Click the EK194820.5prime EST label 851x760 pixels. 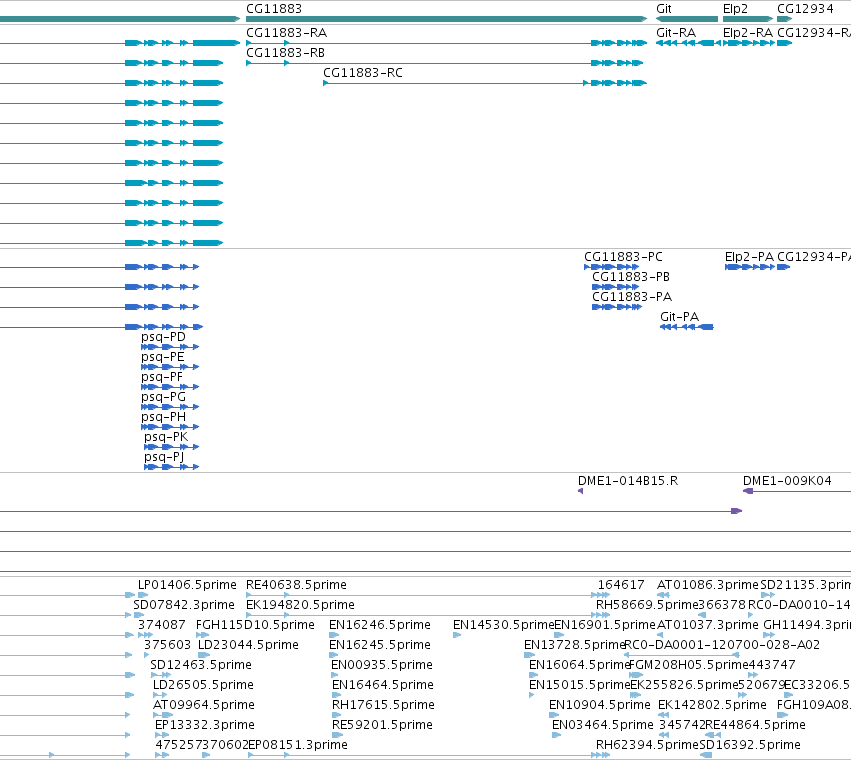click(300, 605)
